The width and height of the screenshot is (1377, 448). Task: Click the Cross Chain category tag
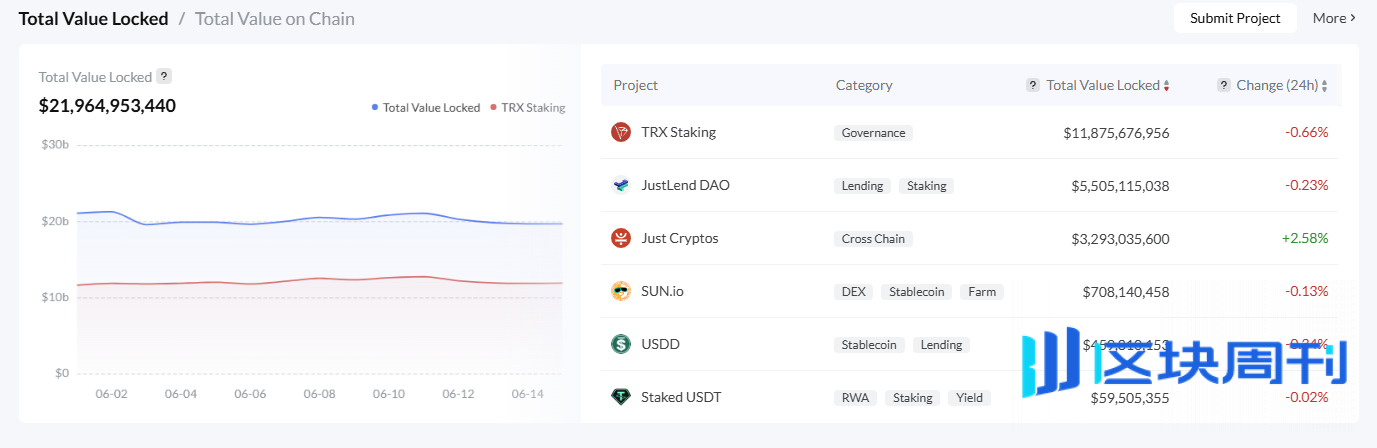(x=874, y=239)
